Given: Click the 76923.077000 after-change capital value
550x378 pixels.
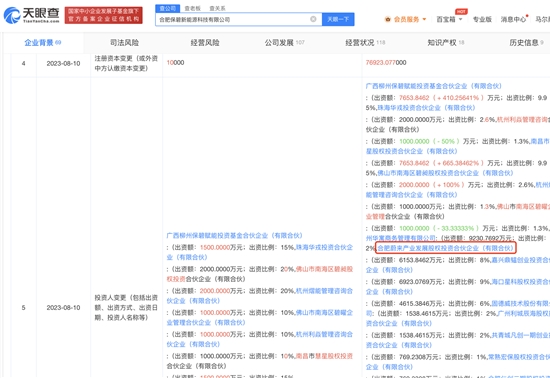Looking at the screenshot, I should click(x=386, y=62).
